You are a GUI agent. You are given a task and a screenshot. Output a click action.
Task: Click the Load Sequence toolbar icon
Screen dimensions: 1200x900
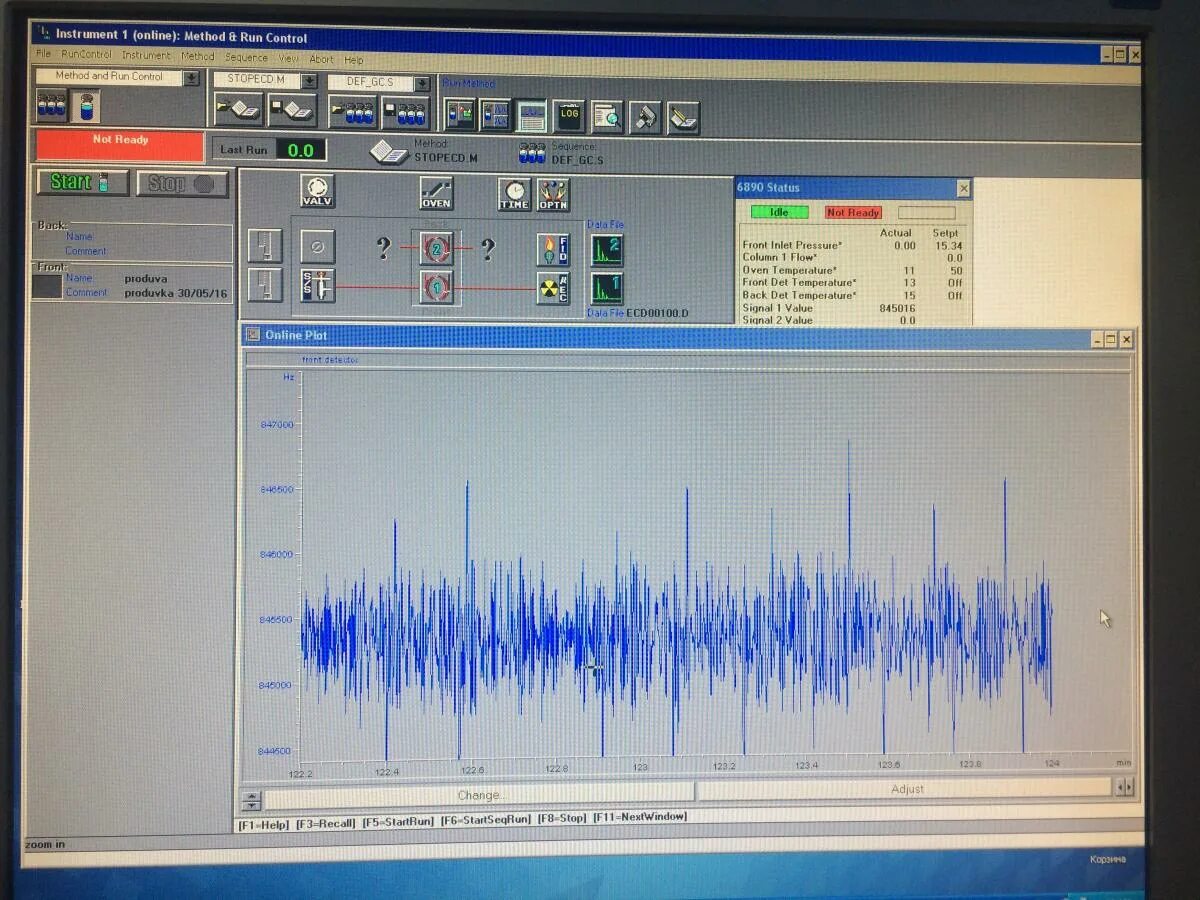click(x=353, y=112)
